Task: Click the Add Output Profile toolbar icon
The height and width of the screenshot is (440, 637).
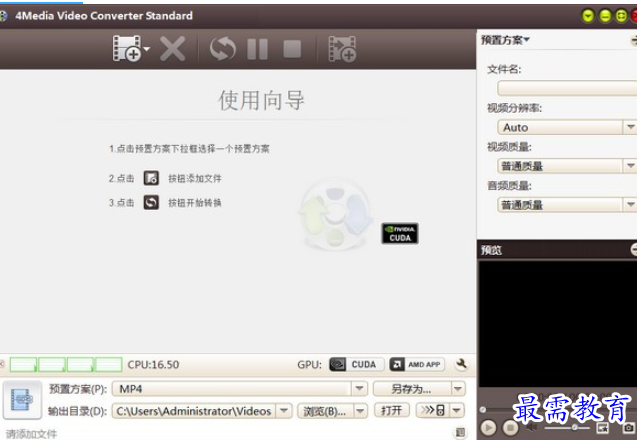Action: [x=342, y=49]
